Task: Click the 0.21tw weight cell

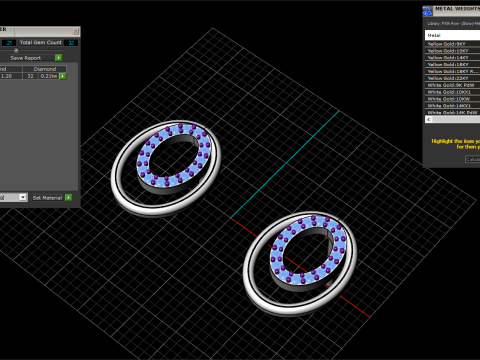Action: [x=49, y=76]
